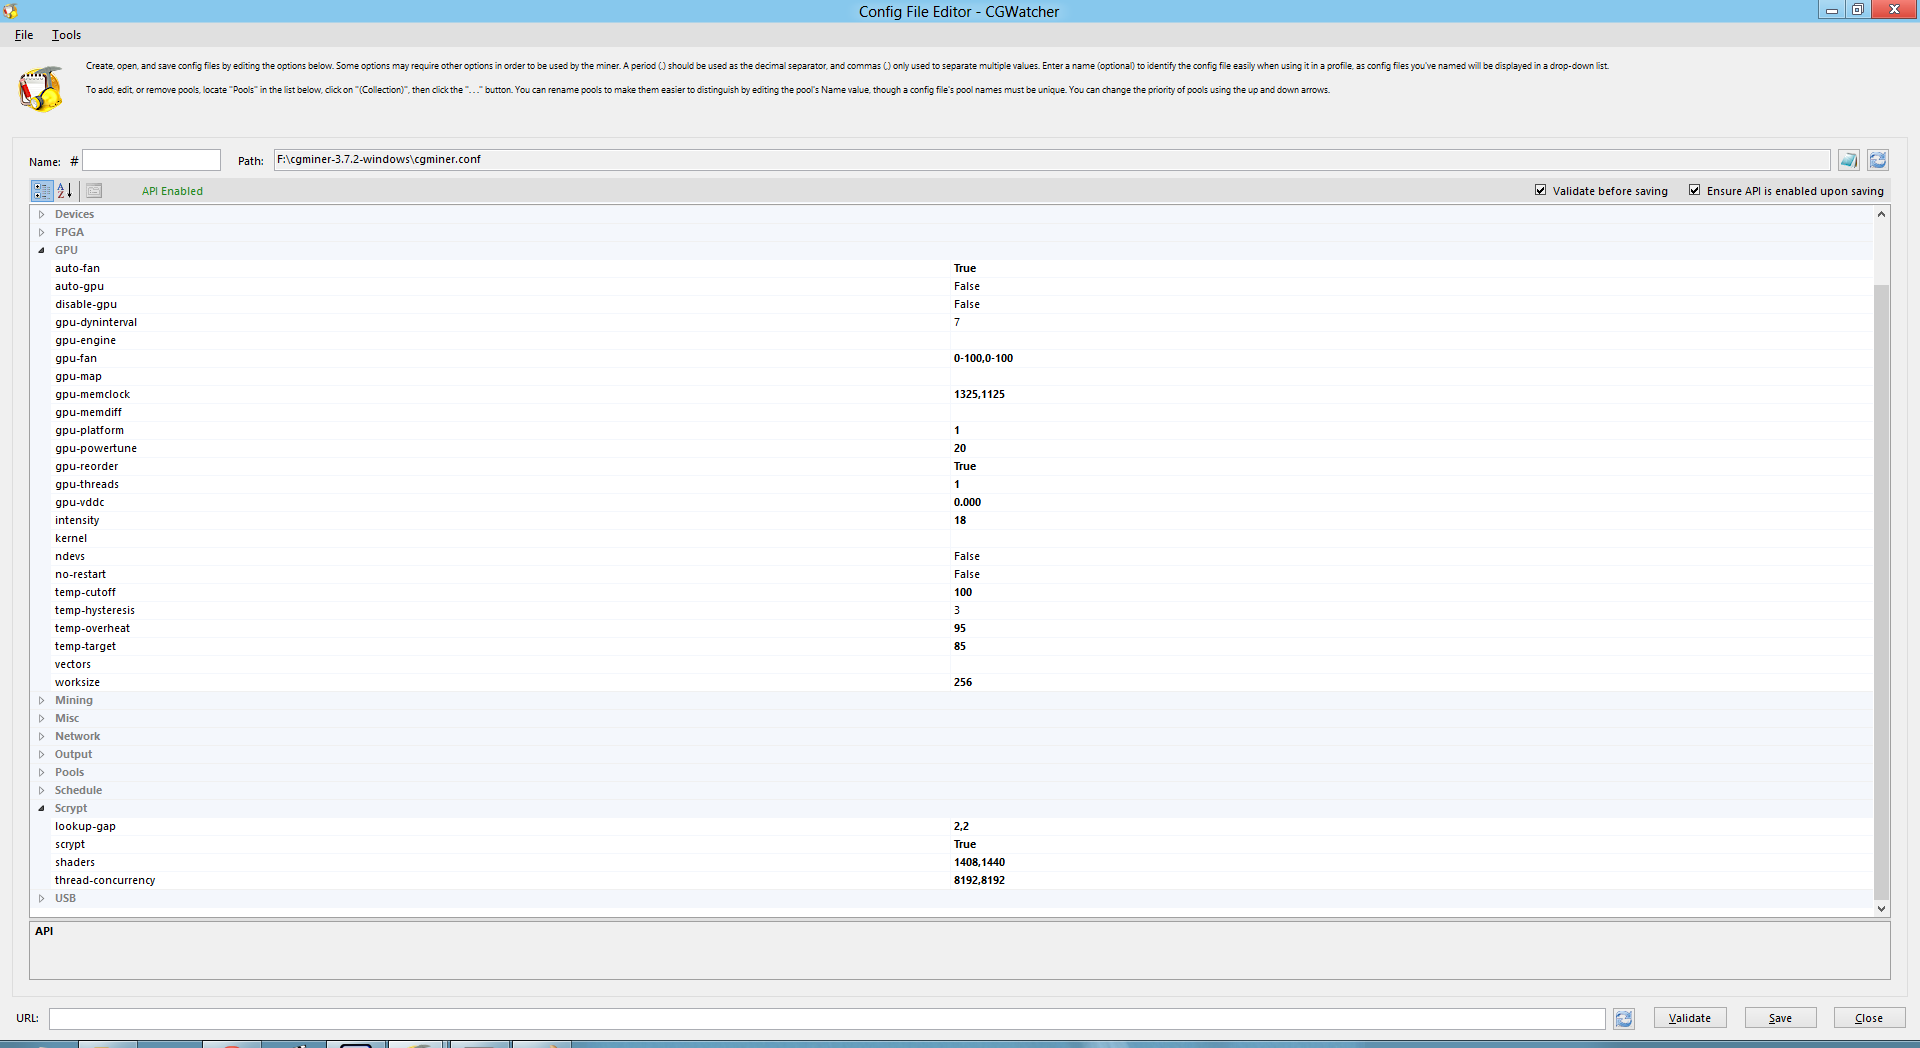Open the Tools menu

66,35
